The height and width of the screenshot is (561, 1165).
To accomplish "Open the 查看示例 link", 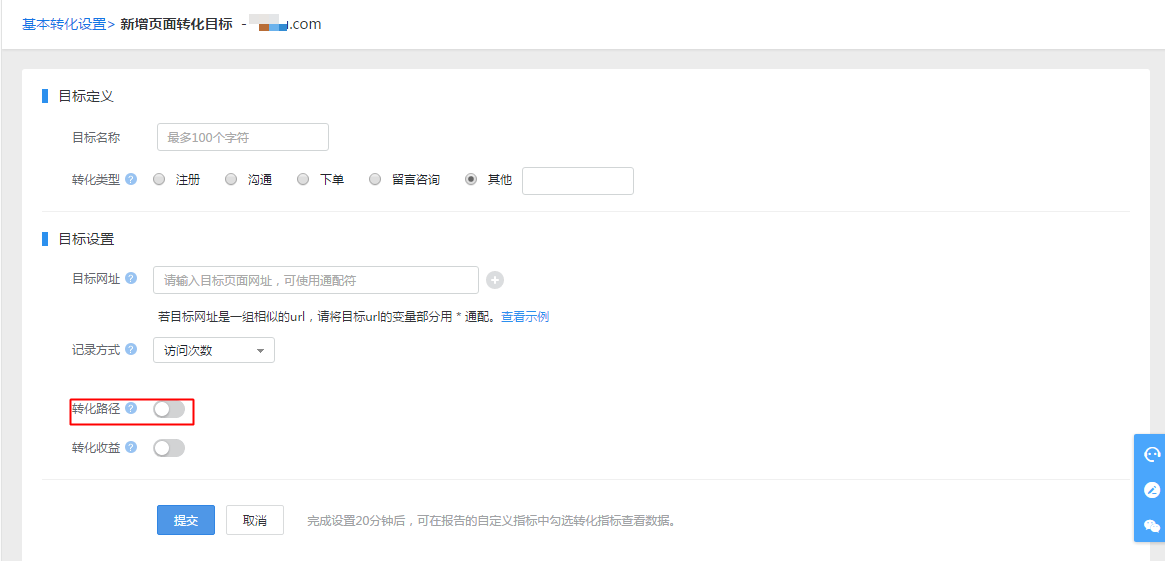I will click(x=525, y=317).
